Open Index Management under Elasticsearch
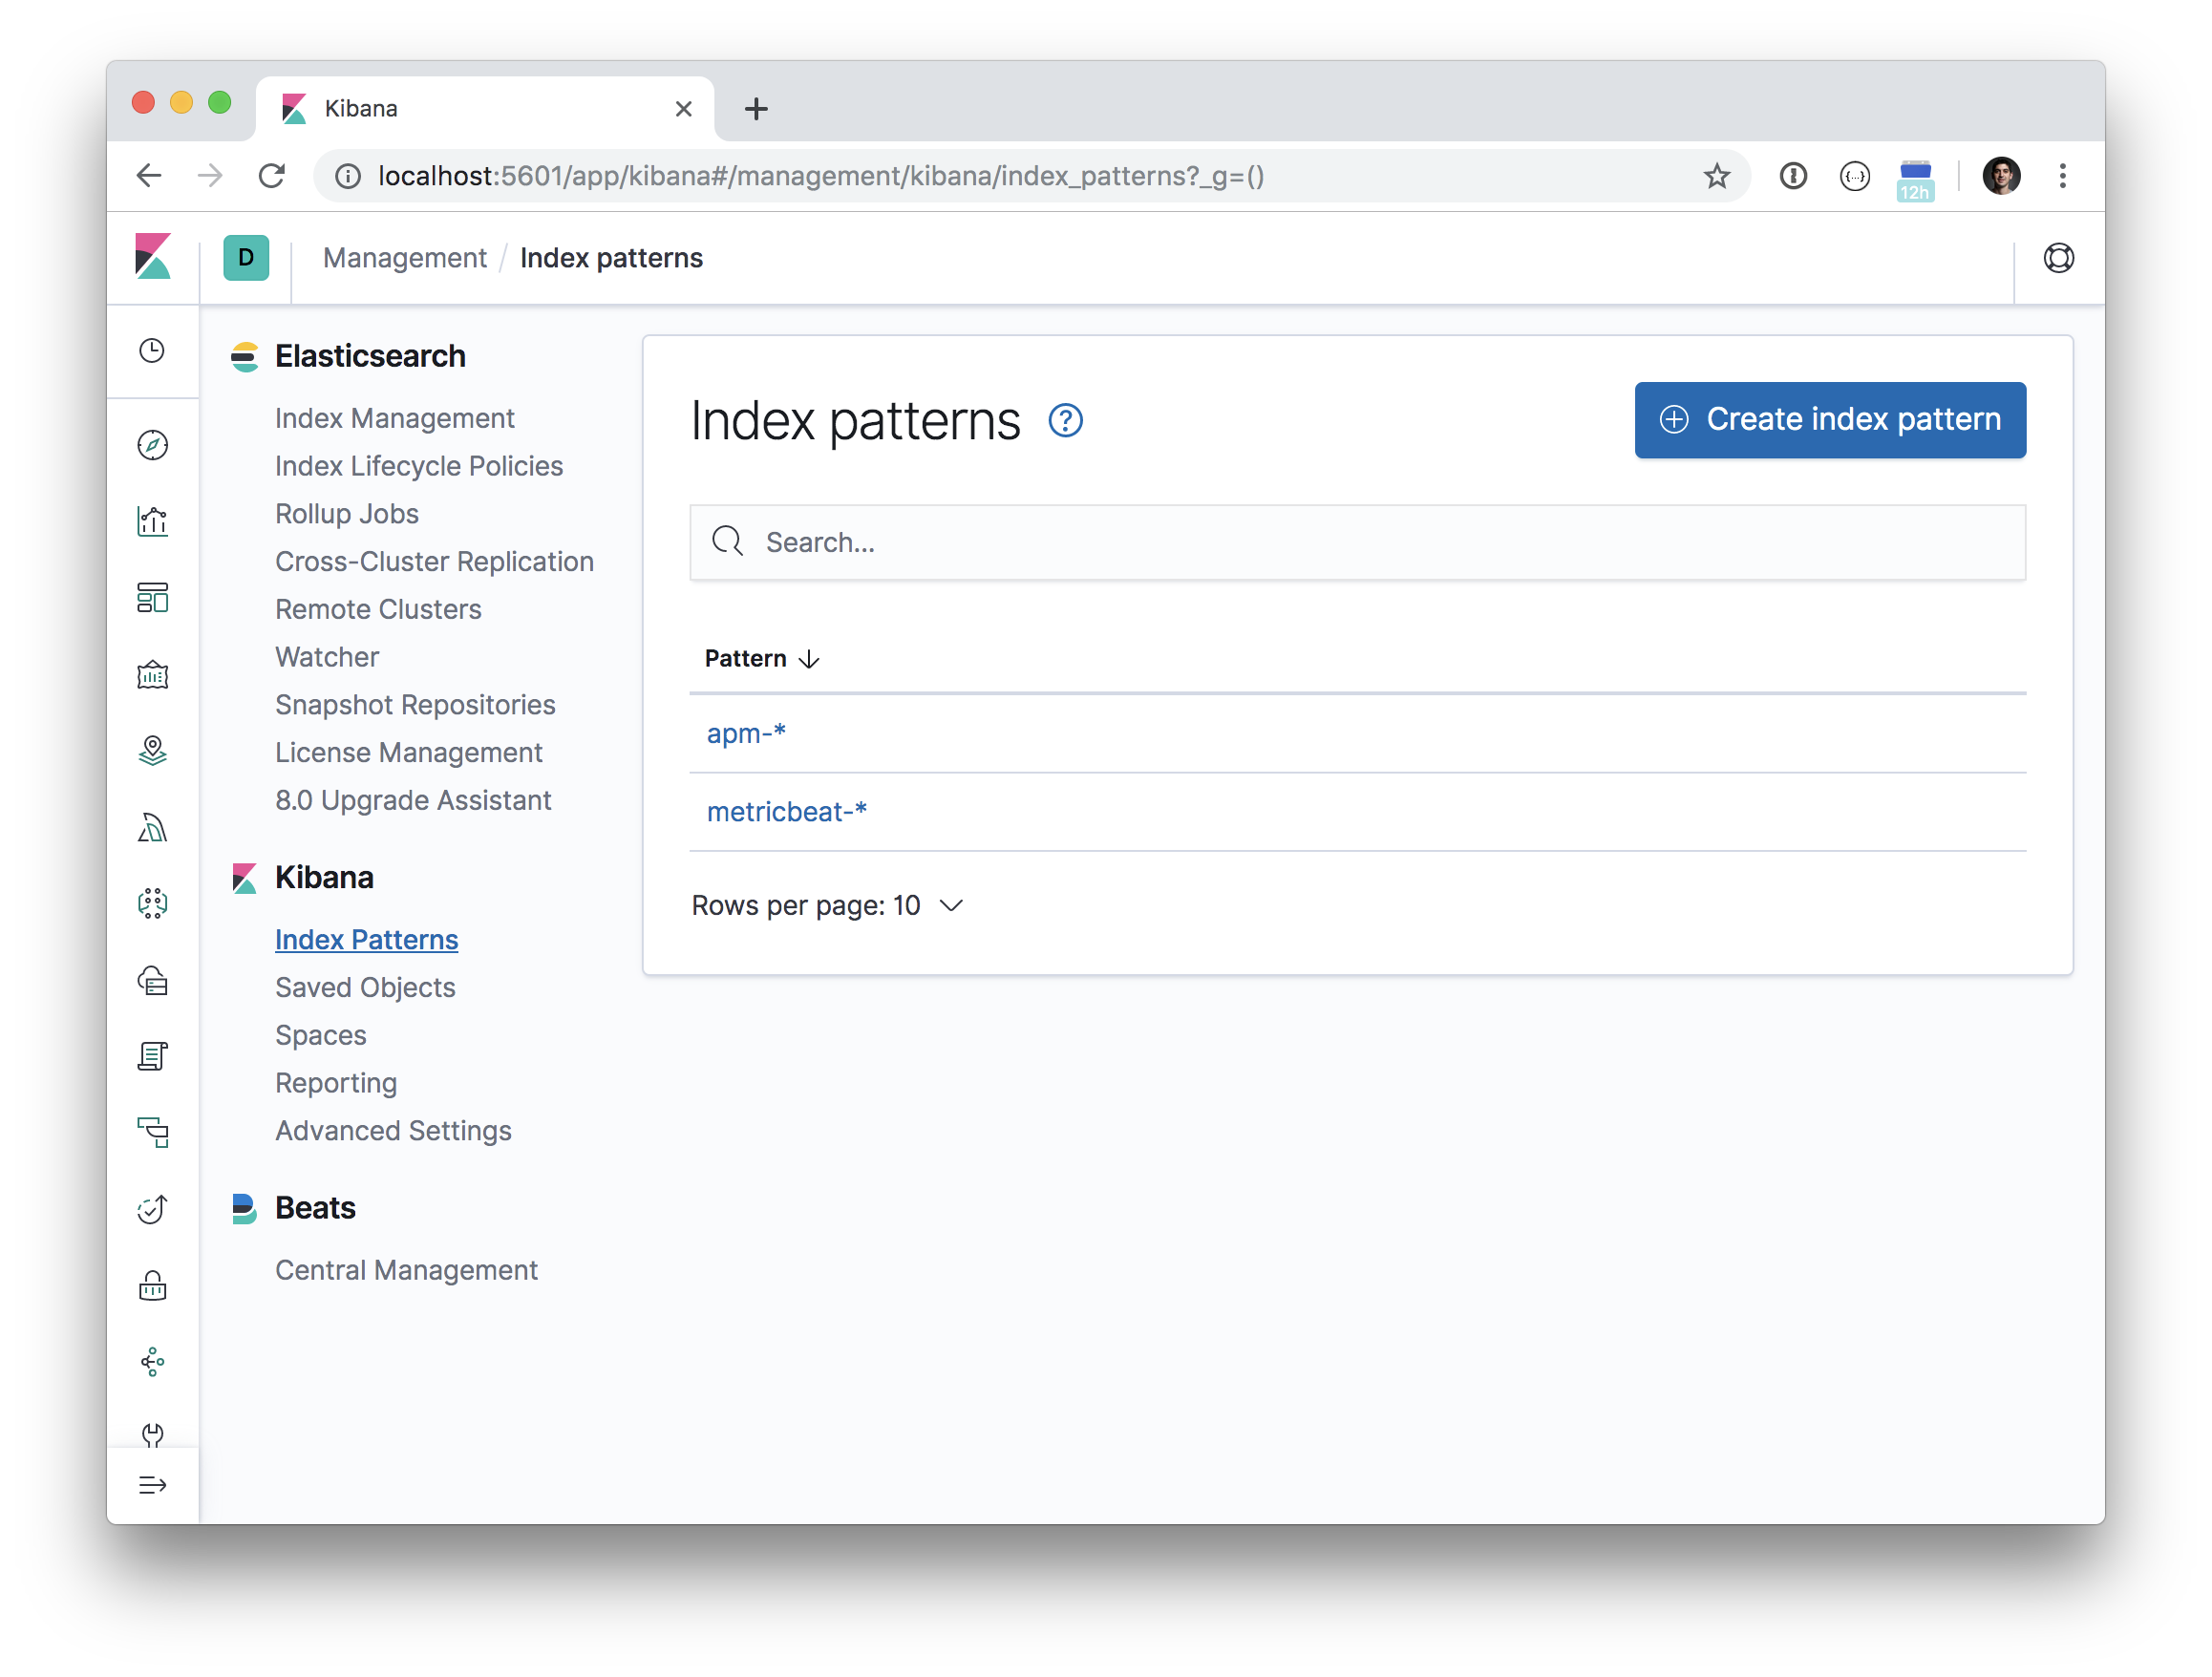This screenshot has width=2212, height=1677. coord(394,418)
